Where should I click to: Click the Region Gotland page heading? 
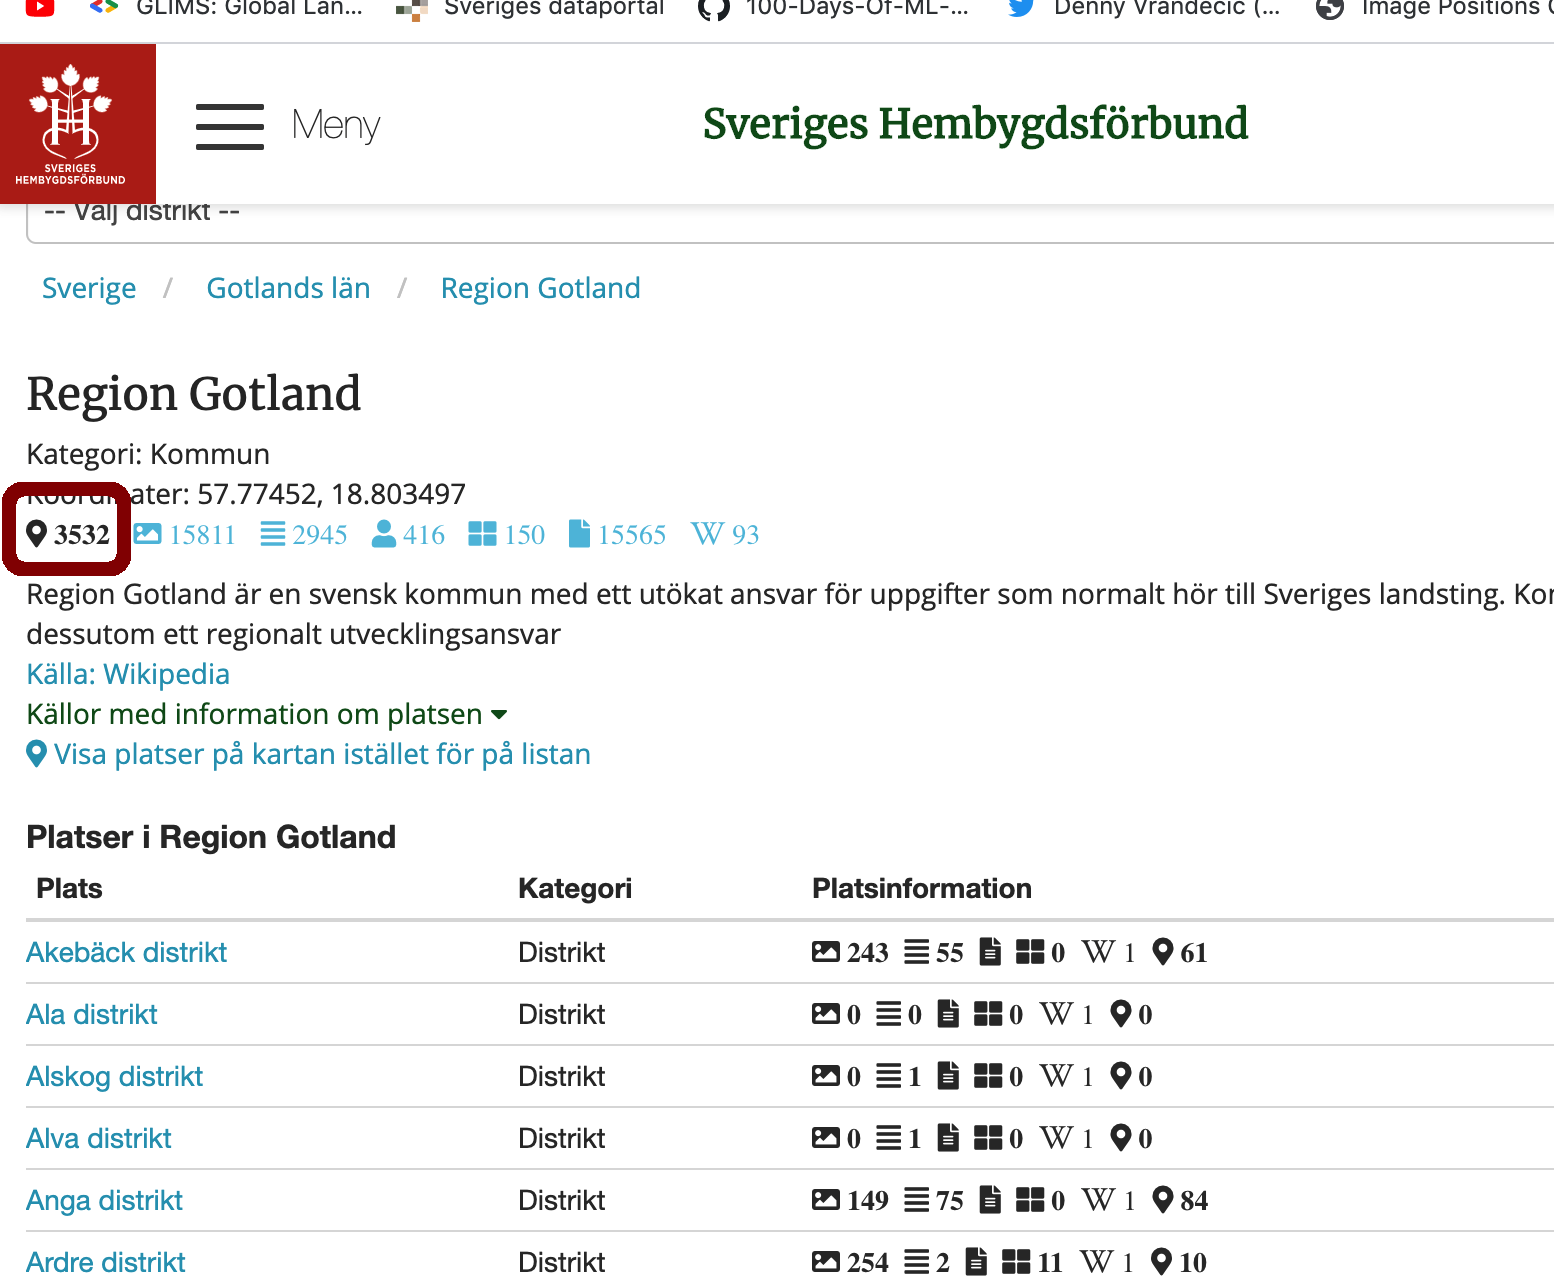tap(194, 393)
